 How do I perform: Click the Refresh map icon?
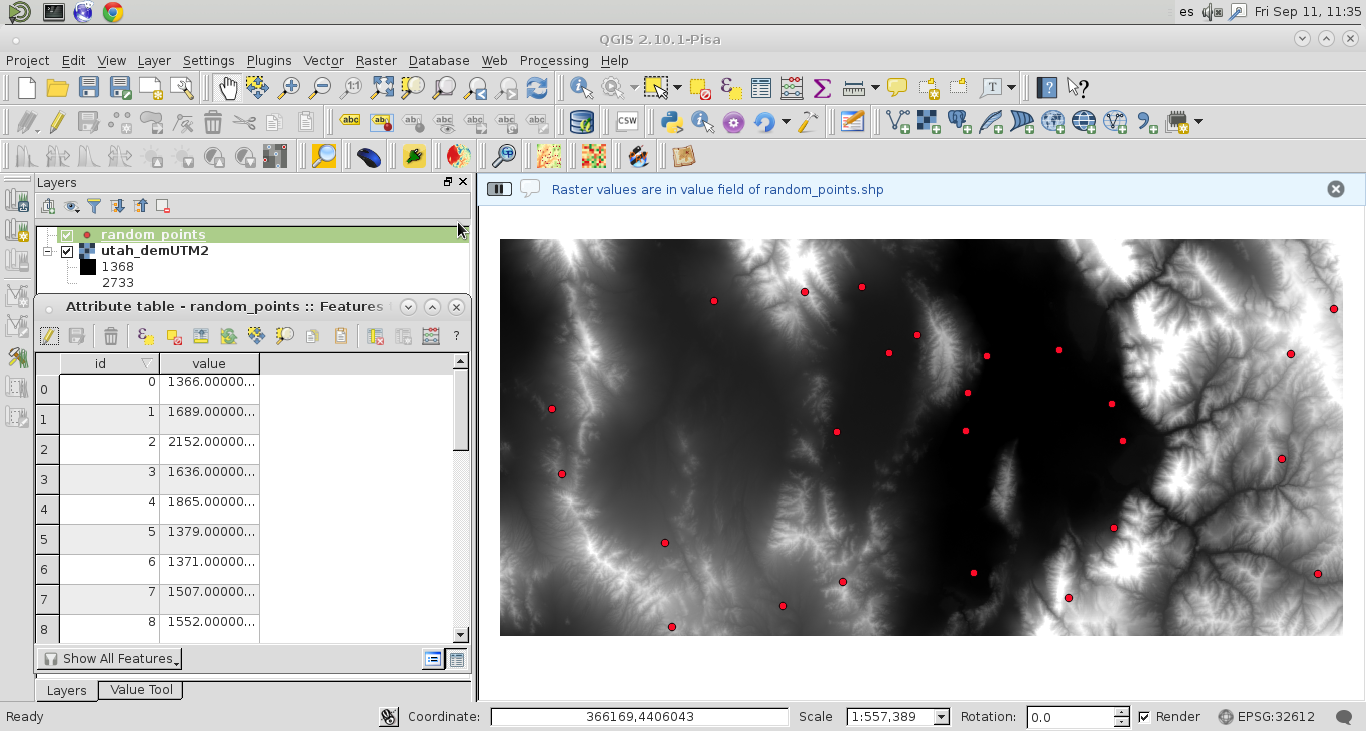coord(537,88)
